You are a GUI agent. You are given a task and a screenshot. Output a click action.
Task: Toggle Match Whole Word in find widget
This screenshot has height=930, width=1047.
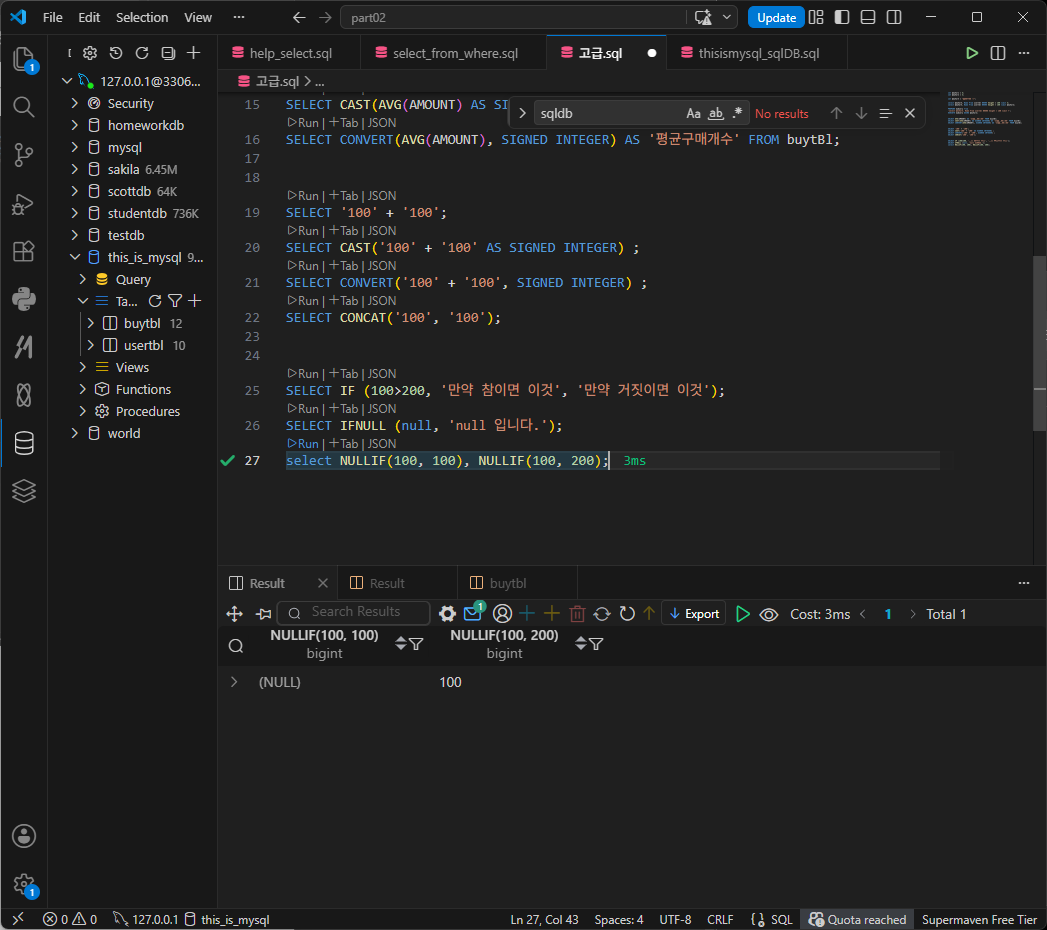(715, 113)
